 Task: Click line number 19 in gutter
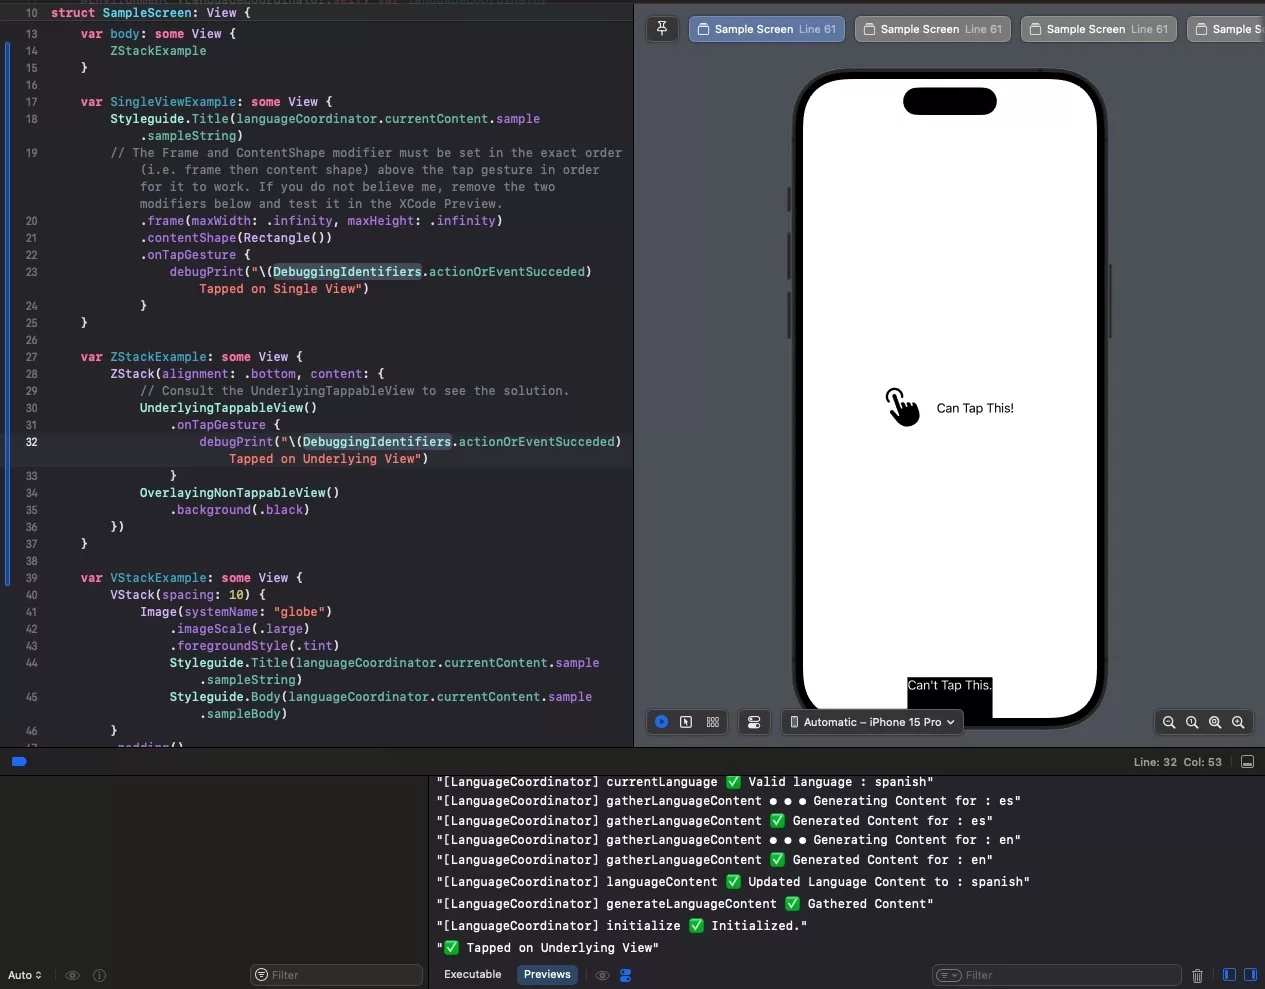(32, 153)
